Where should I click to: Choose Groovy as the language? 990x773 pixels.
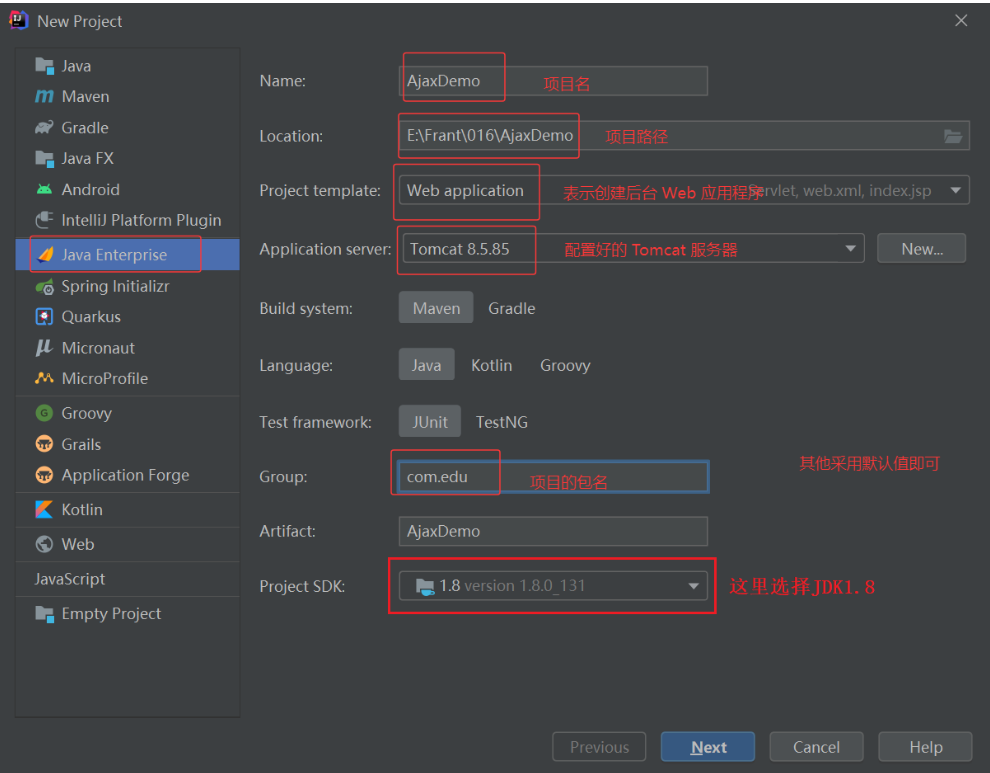point(565,365)
